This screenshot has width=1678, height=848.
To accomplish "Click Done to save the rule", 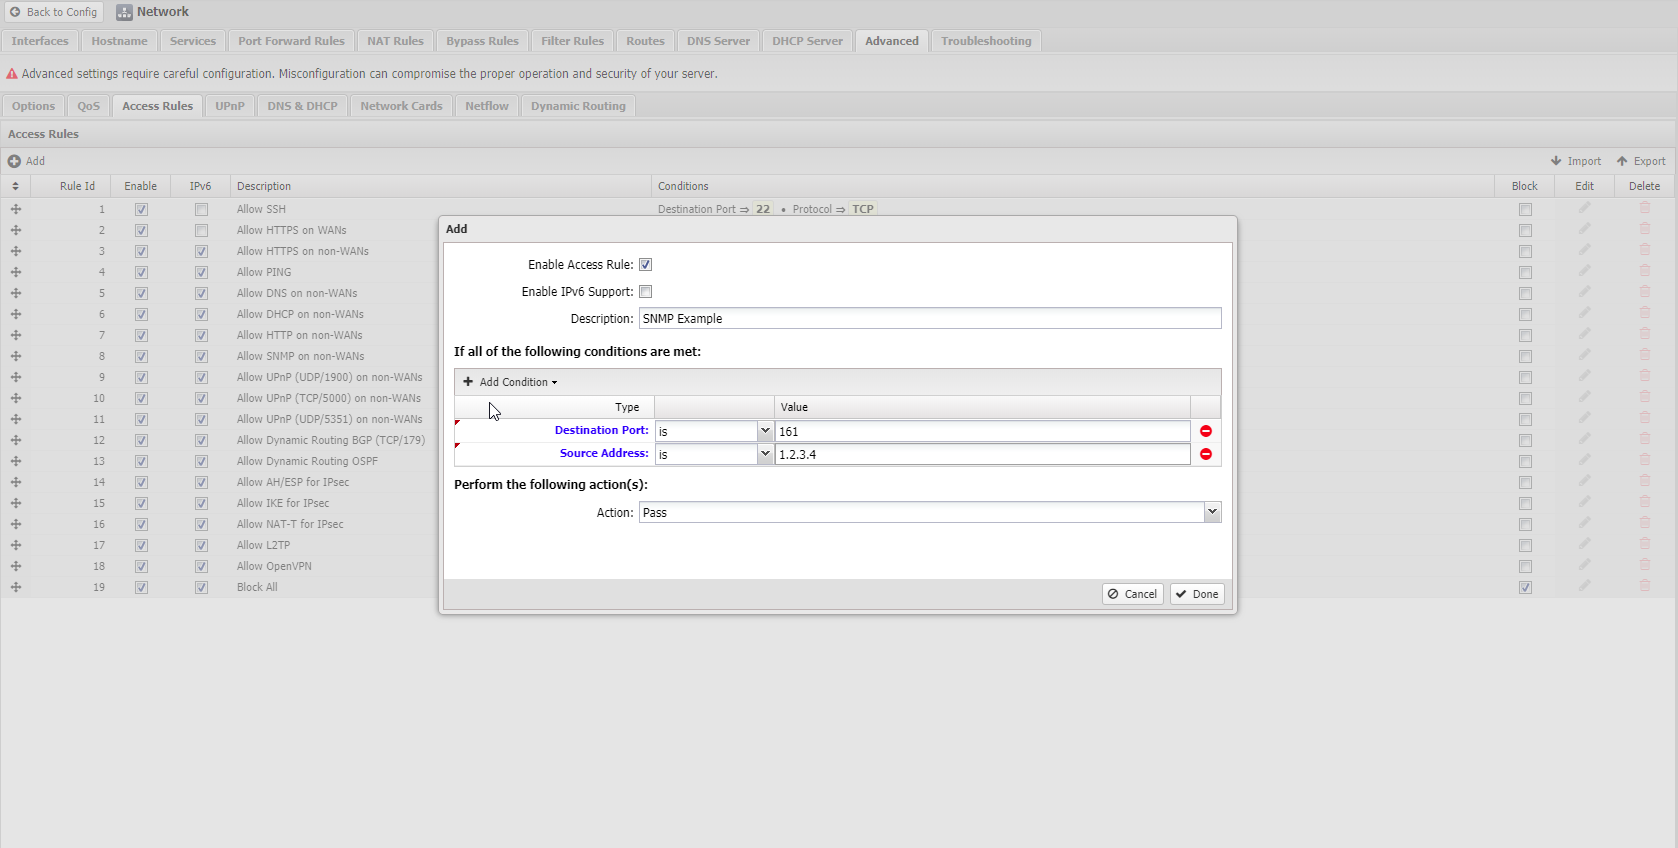I will click(x=1197, y=594).
